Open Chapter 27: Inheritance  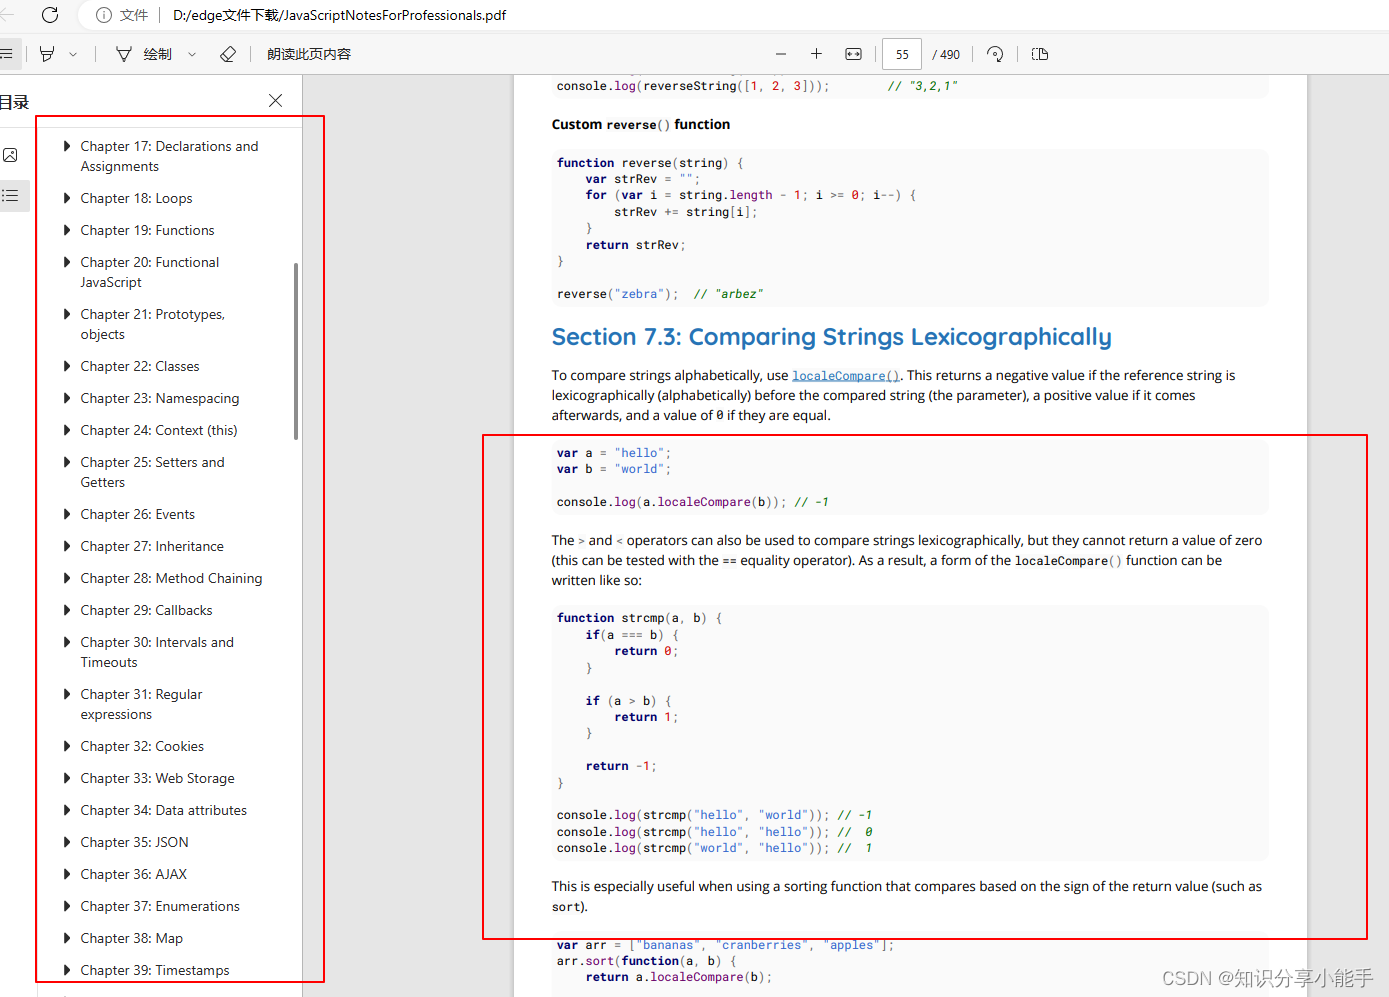152,546
